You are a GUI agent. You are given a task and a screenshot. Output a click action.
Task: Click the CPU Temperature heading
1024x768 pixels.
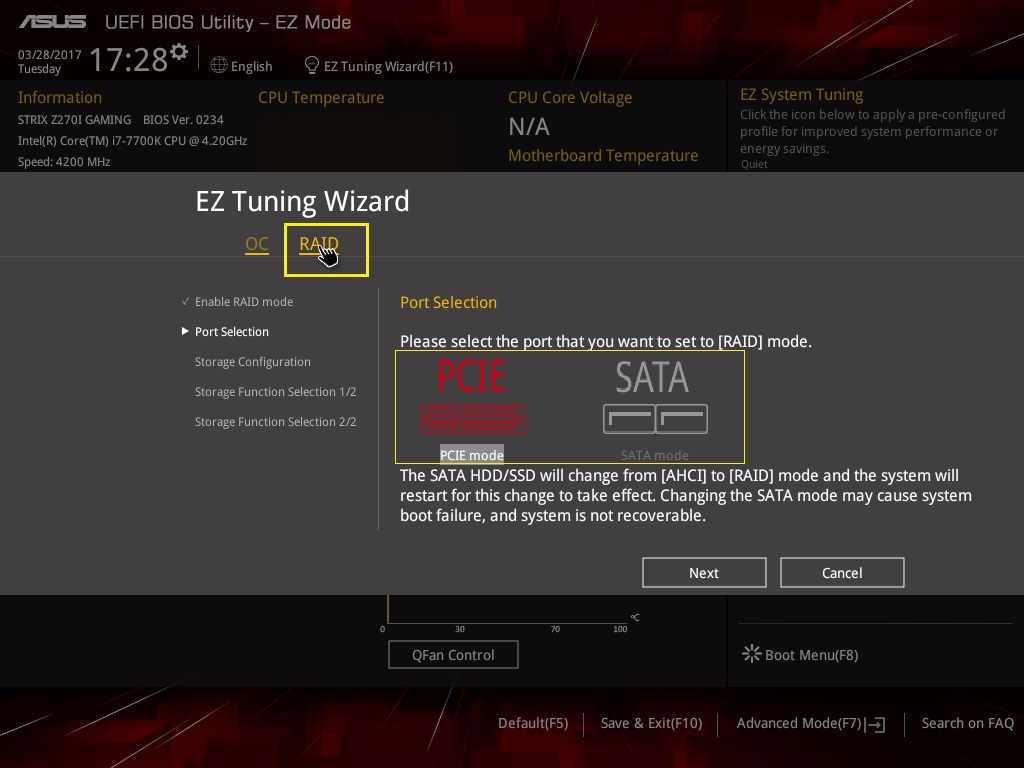click(321, 97)
